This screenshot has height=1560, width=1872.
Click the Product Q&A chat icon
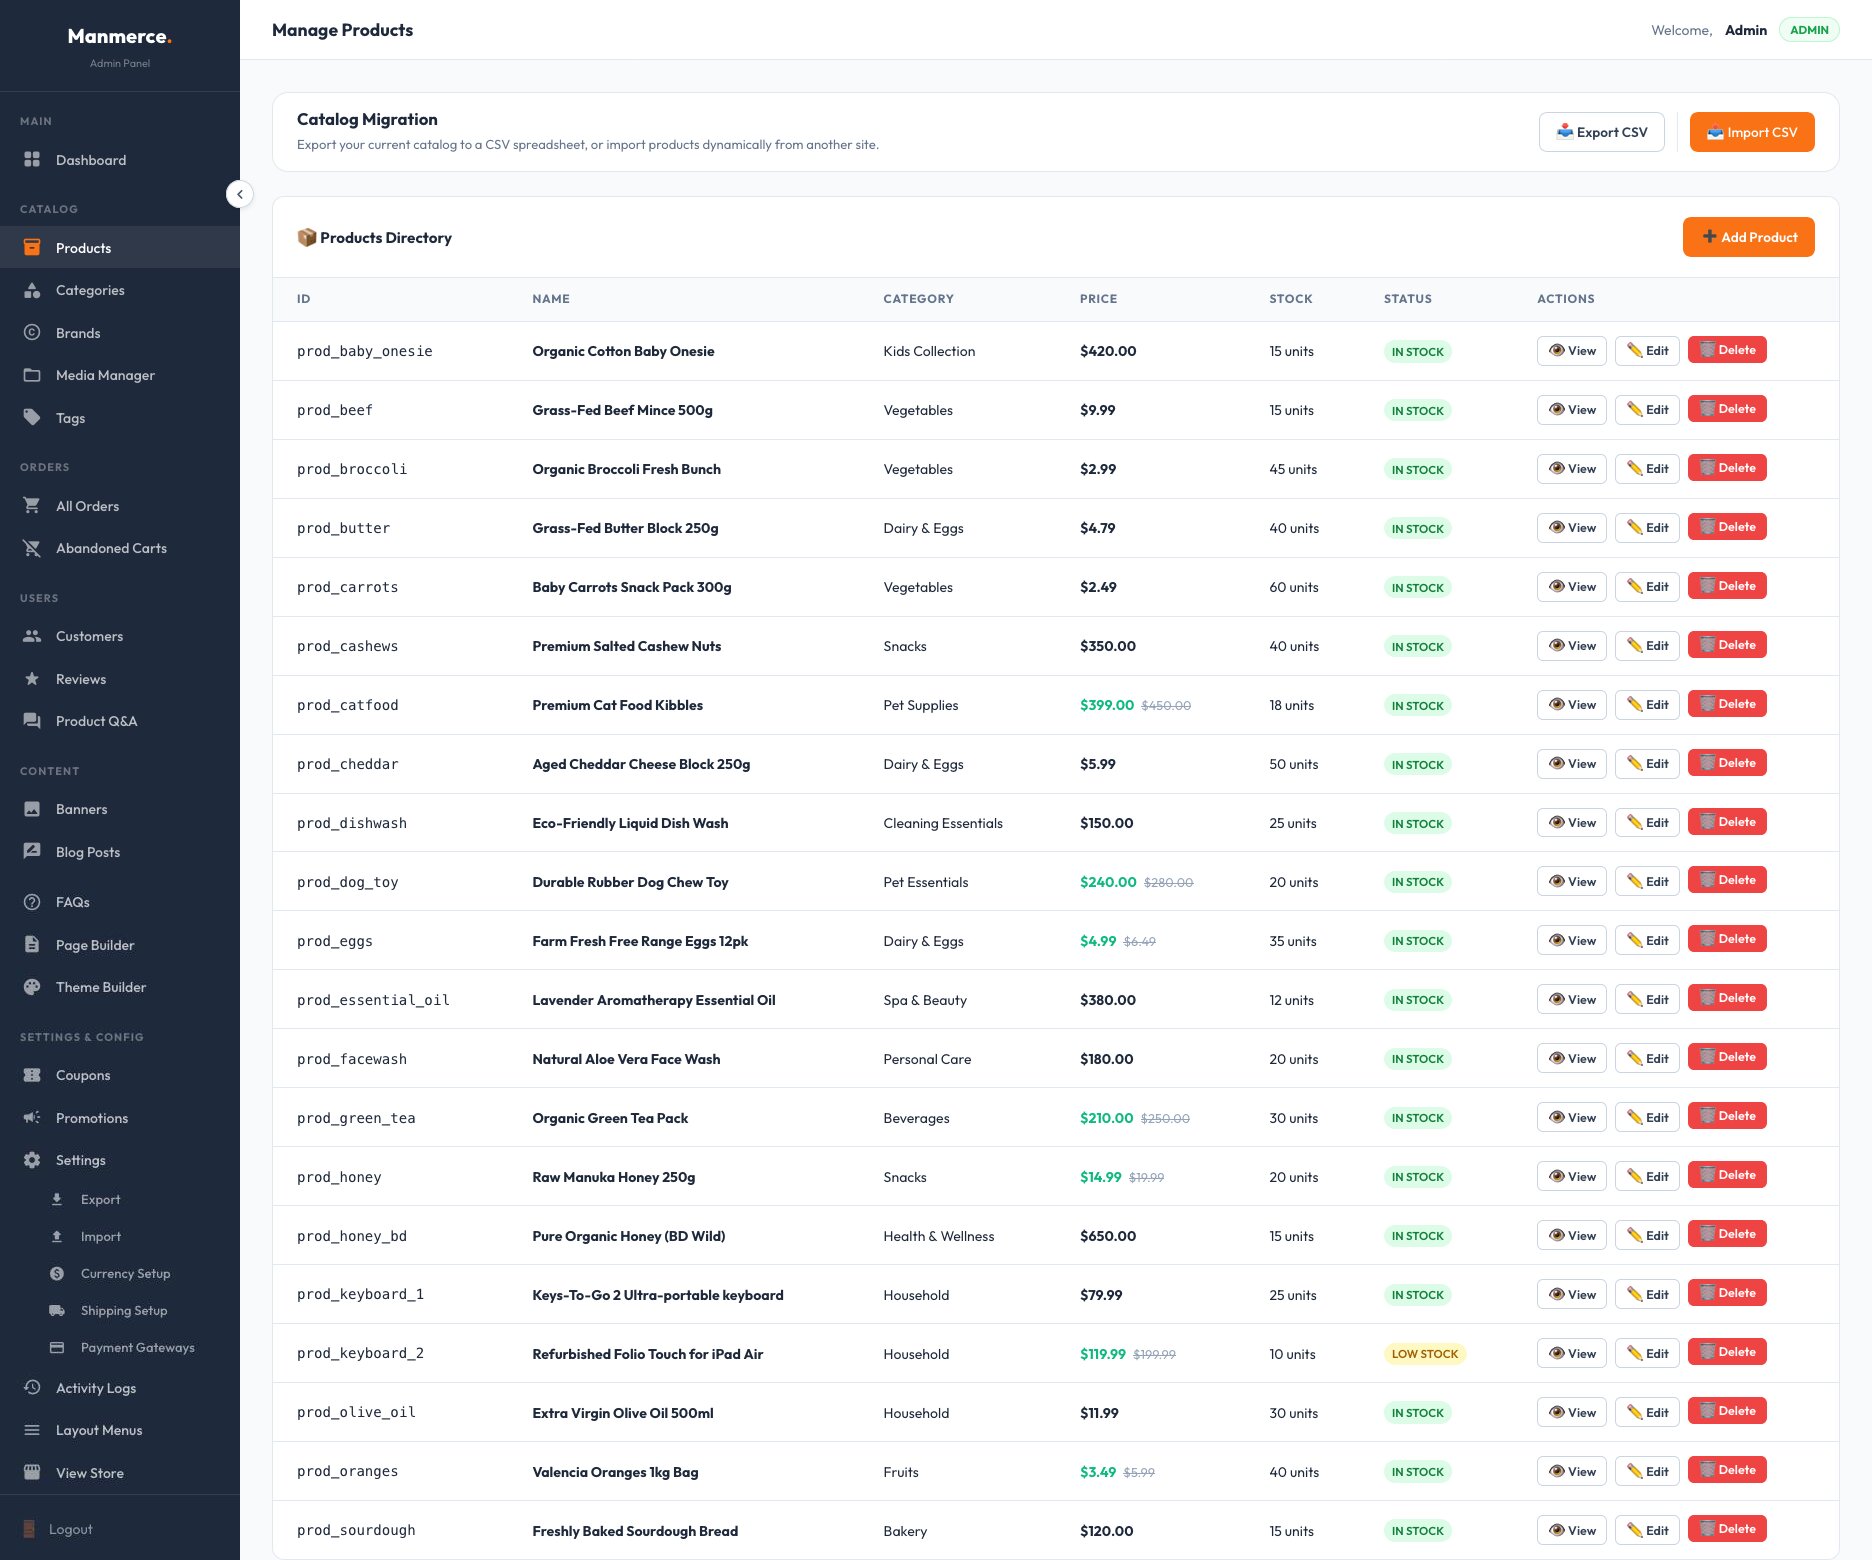(x=32, y=721)
